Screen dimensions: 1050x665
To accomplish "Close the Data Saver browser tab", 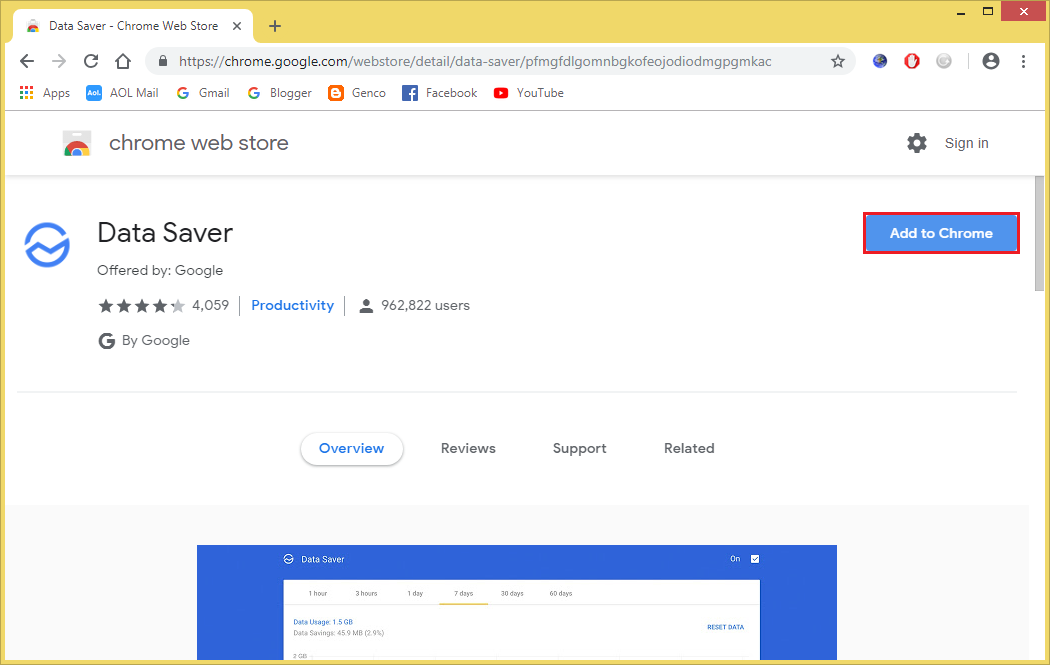I will click(x=237, y=26).
